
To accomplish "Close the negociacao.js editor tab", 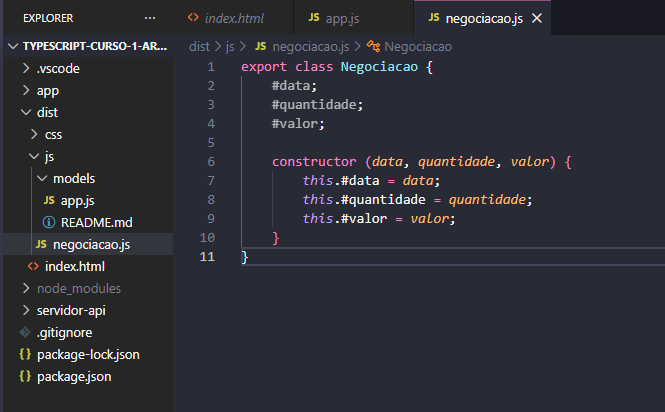I will click(537, 19).
